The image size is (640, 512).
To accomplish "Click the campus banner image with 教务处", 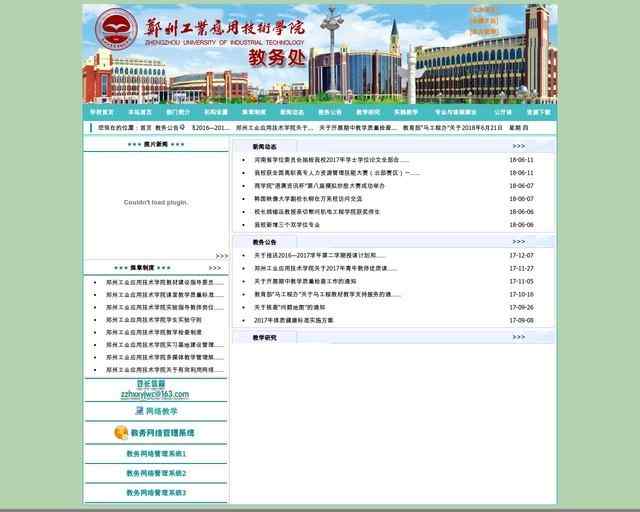I will pyautogui.click(x=320, y=54).
